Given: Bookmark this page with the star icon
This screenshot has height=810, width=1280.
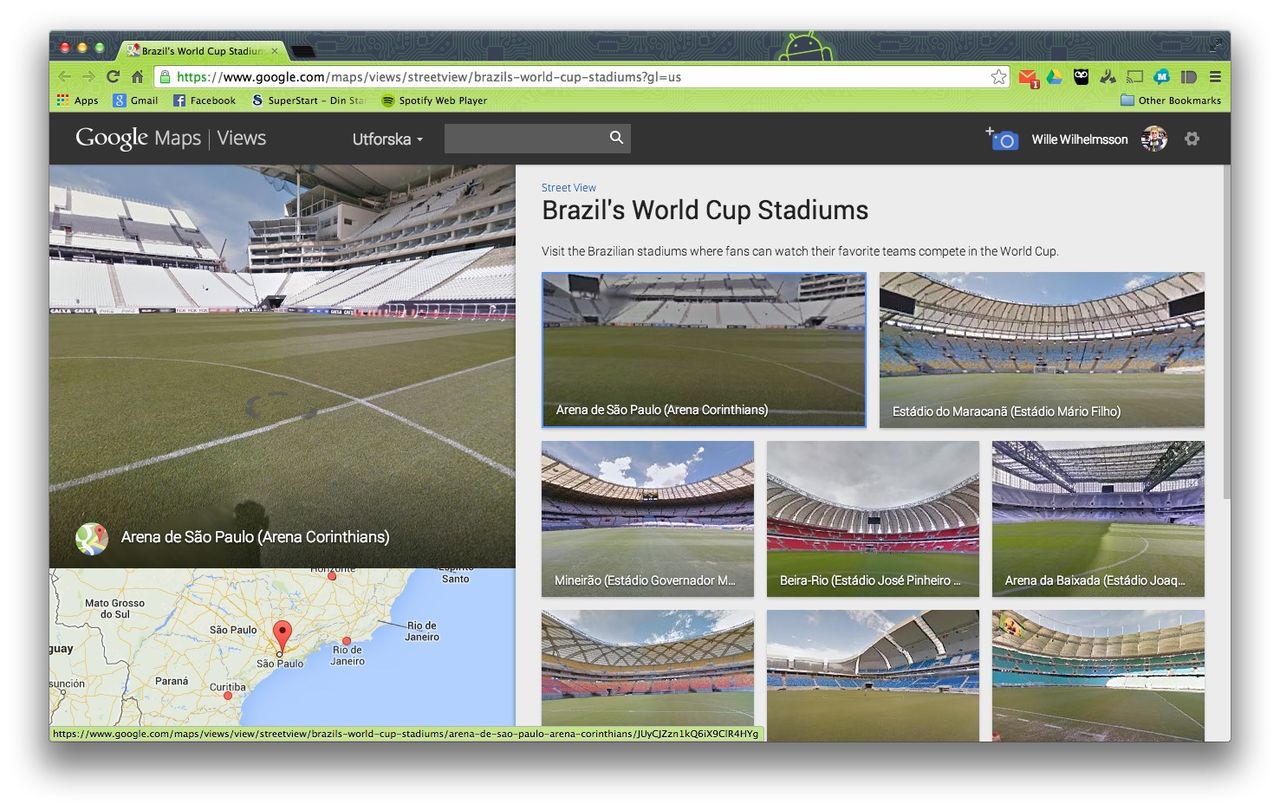Looking at the screenshot, I should [998, 77].
